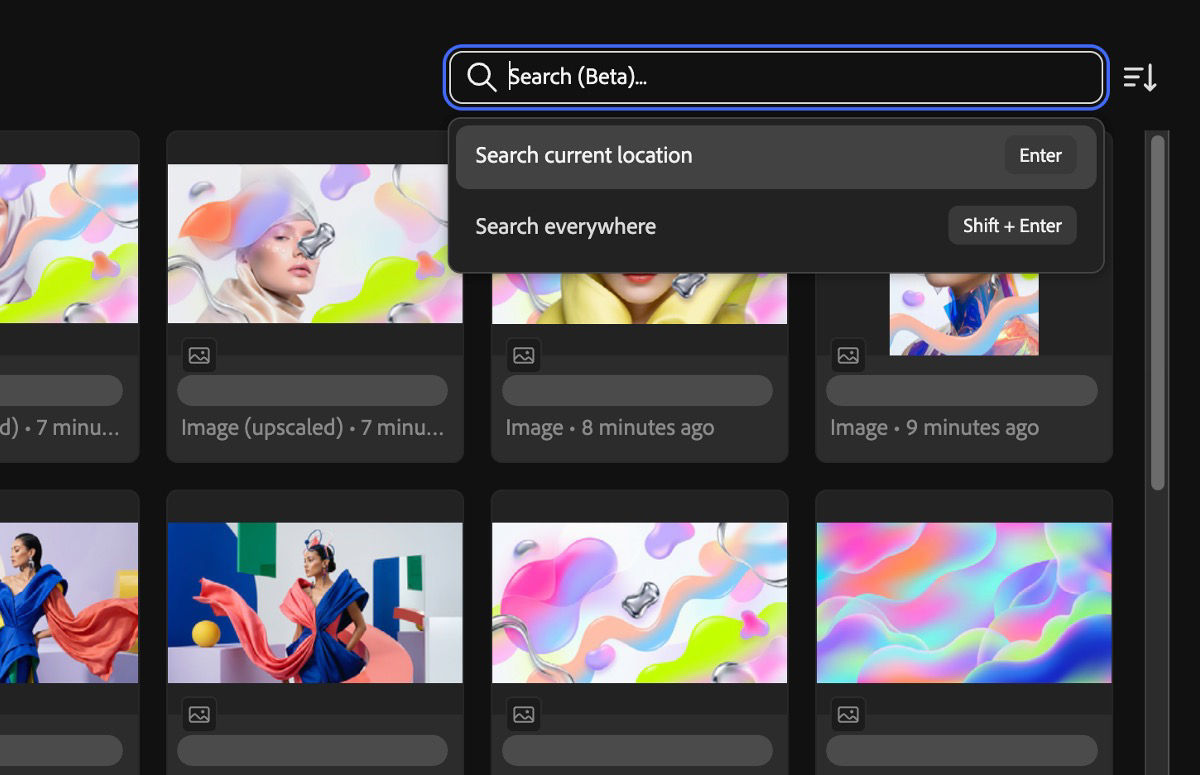Click image type icon on 9 minutes ago card
Viewport: 1200px width, 775px height.
click(848, 355)
